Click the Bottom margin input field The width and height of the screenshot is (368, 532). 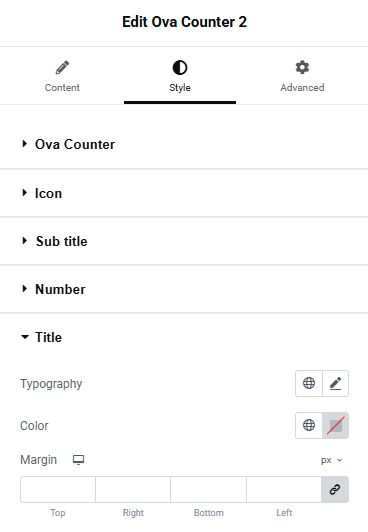(208, 489)
